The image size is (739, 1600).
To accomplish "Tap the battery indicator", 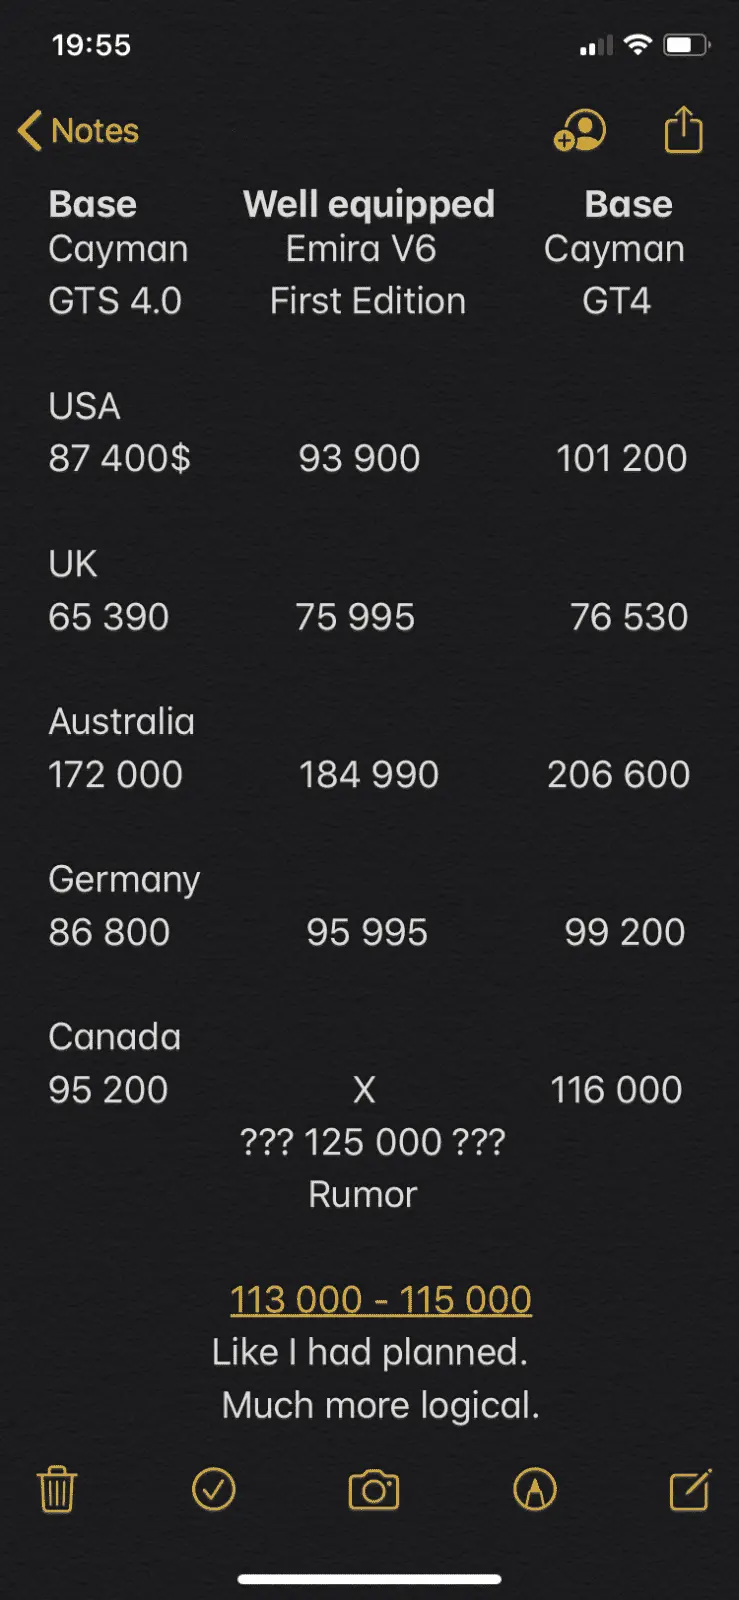I will 686,45.
